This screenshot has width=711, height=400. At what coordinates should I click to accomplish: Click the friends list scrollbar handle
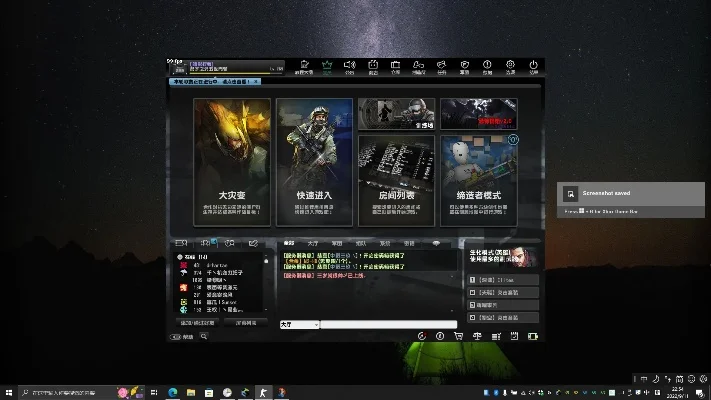click(266, 261)
